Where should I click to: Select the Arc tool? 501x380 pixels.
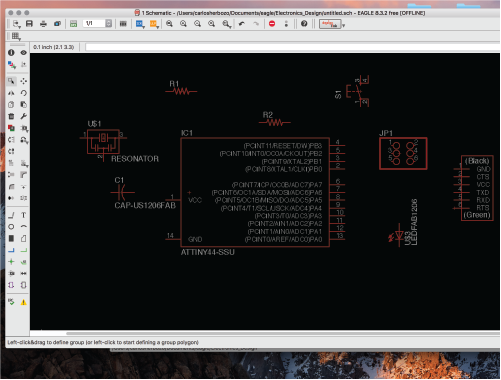pyautogui.click(x=23, y=227)
